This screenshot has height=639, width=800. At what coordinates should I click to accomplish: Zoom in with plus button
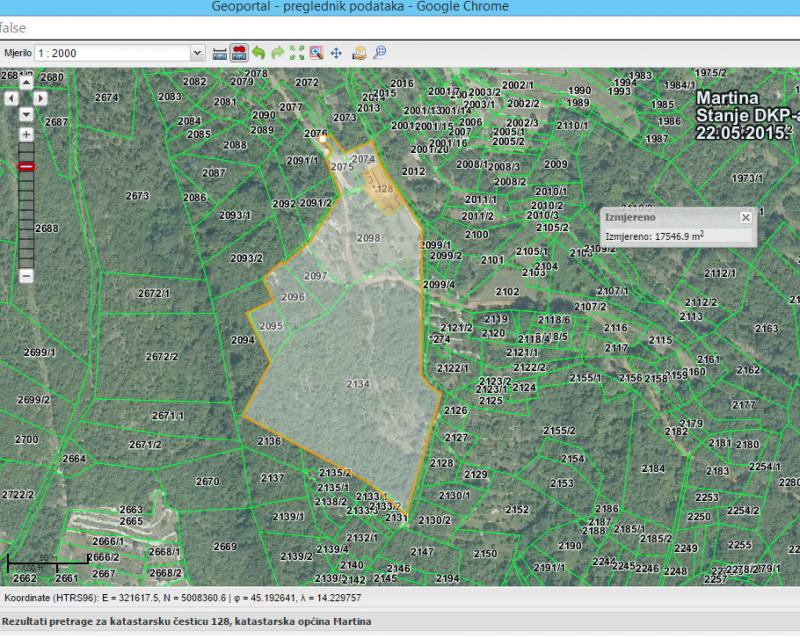(26, 135)
